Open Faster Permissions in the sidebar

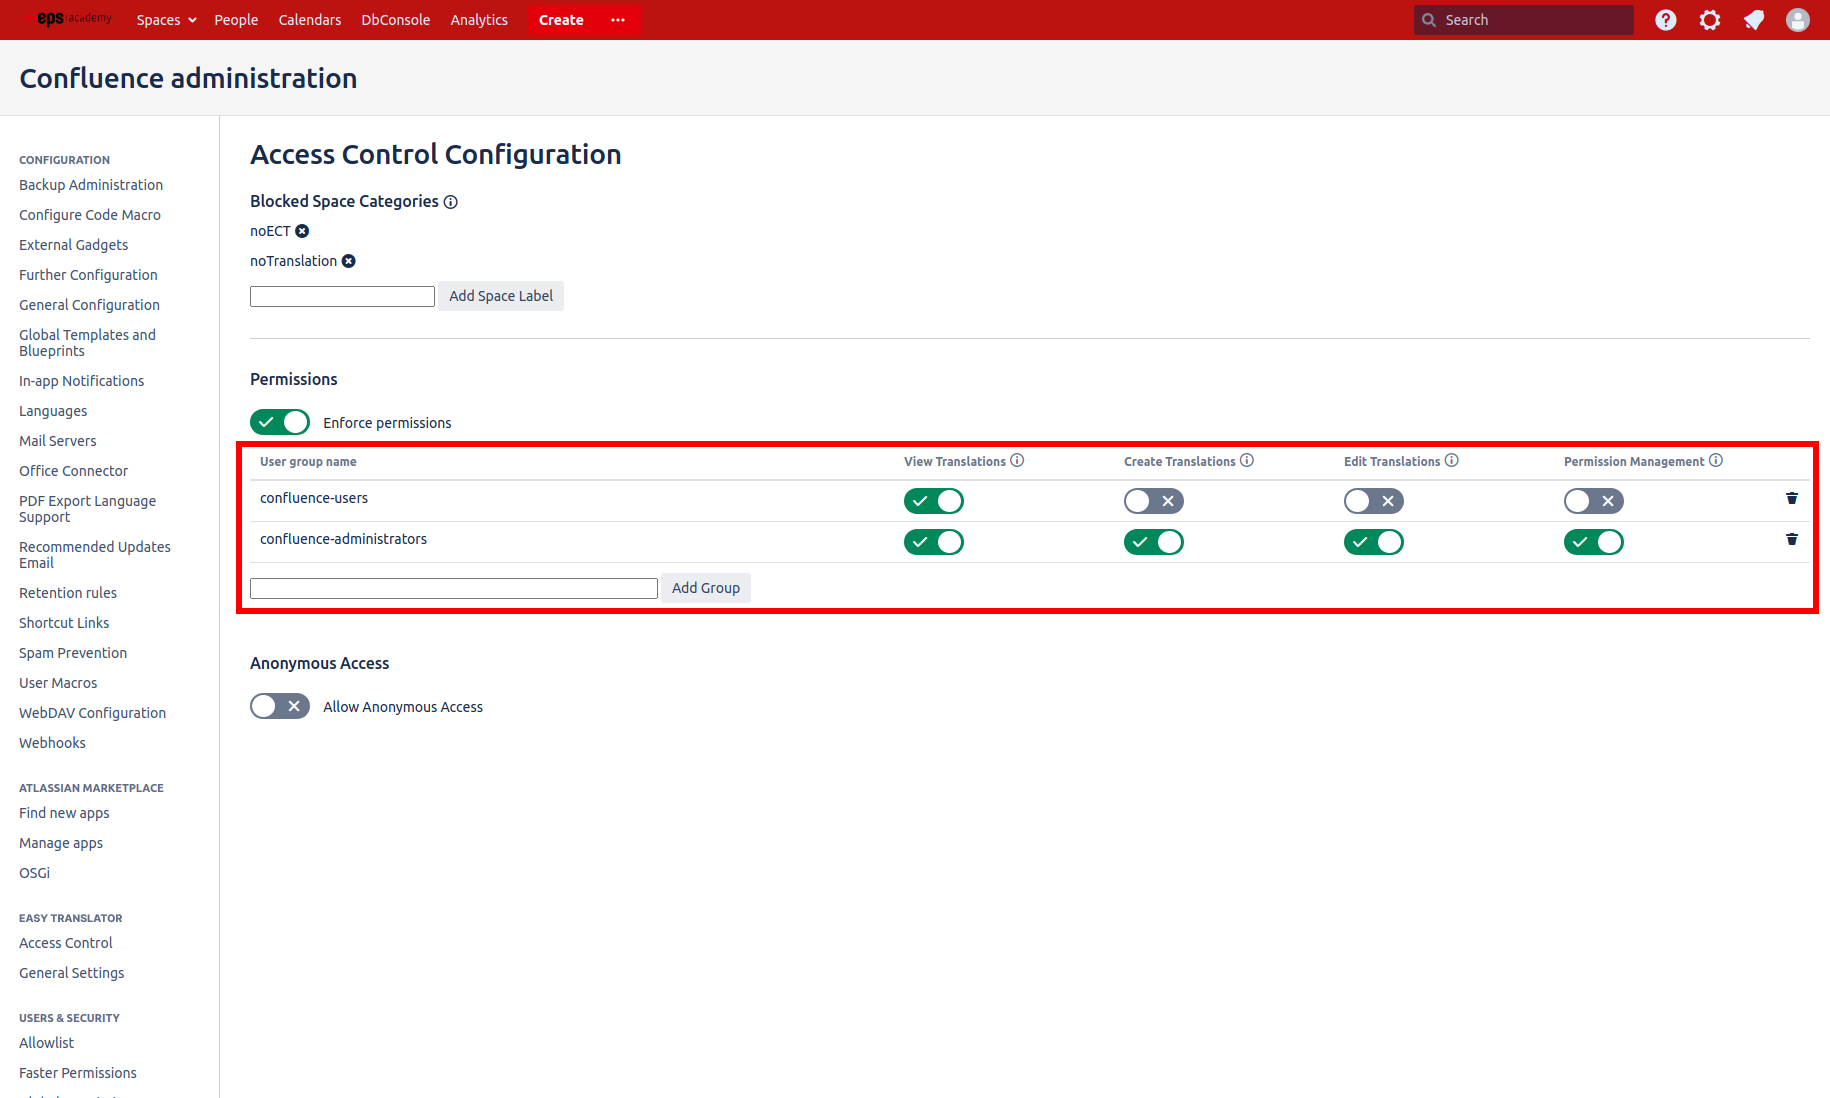coord(77,1072)
